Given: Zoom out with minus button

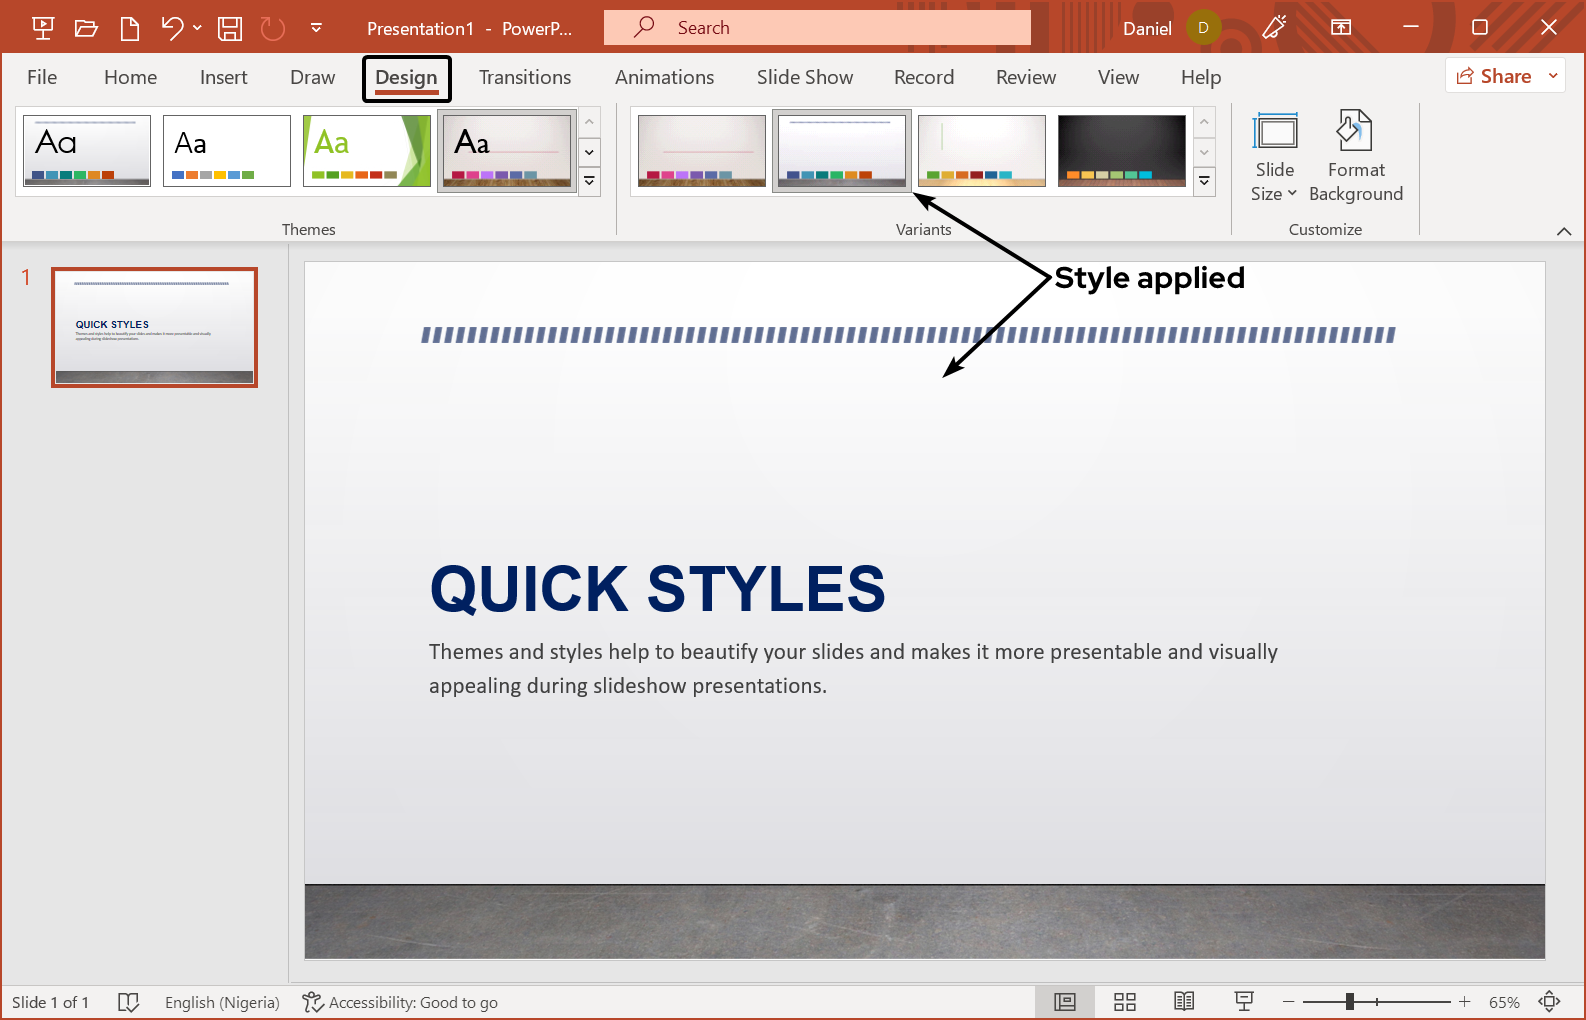Looking at the screenshot, I should click(x=1288, y=1002).
